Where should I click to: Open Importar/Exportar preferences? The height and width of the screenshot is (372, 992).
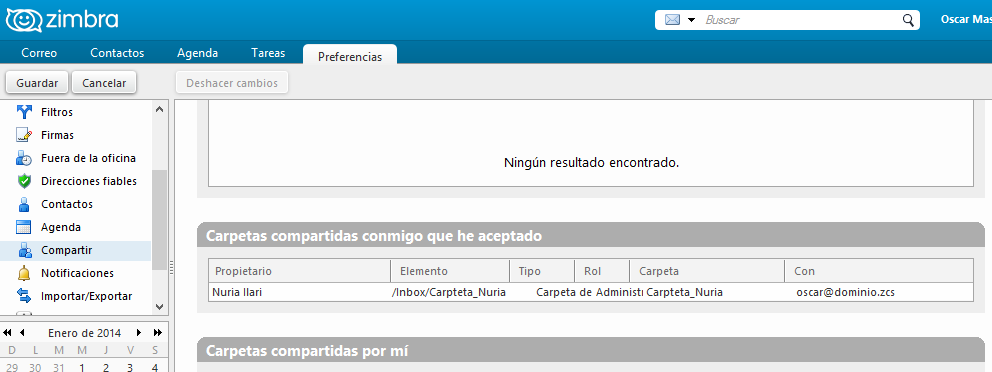[x=87, y=296]
